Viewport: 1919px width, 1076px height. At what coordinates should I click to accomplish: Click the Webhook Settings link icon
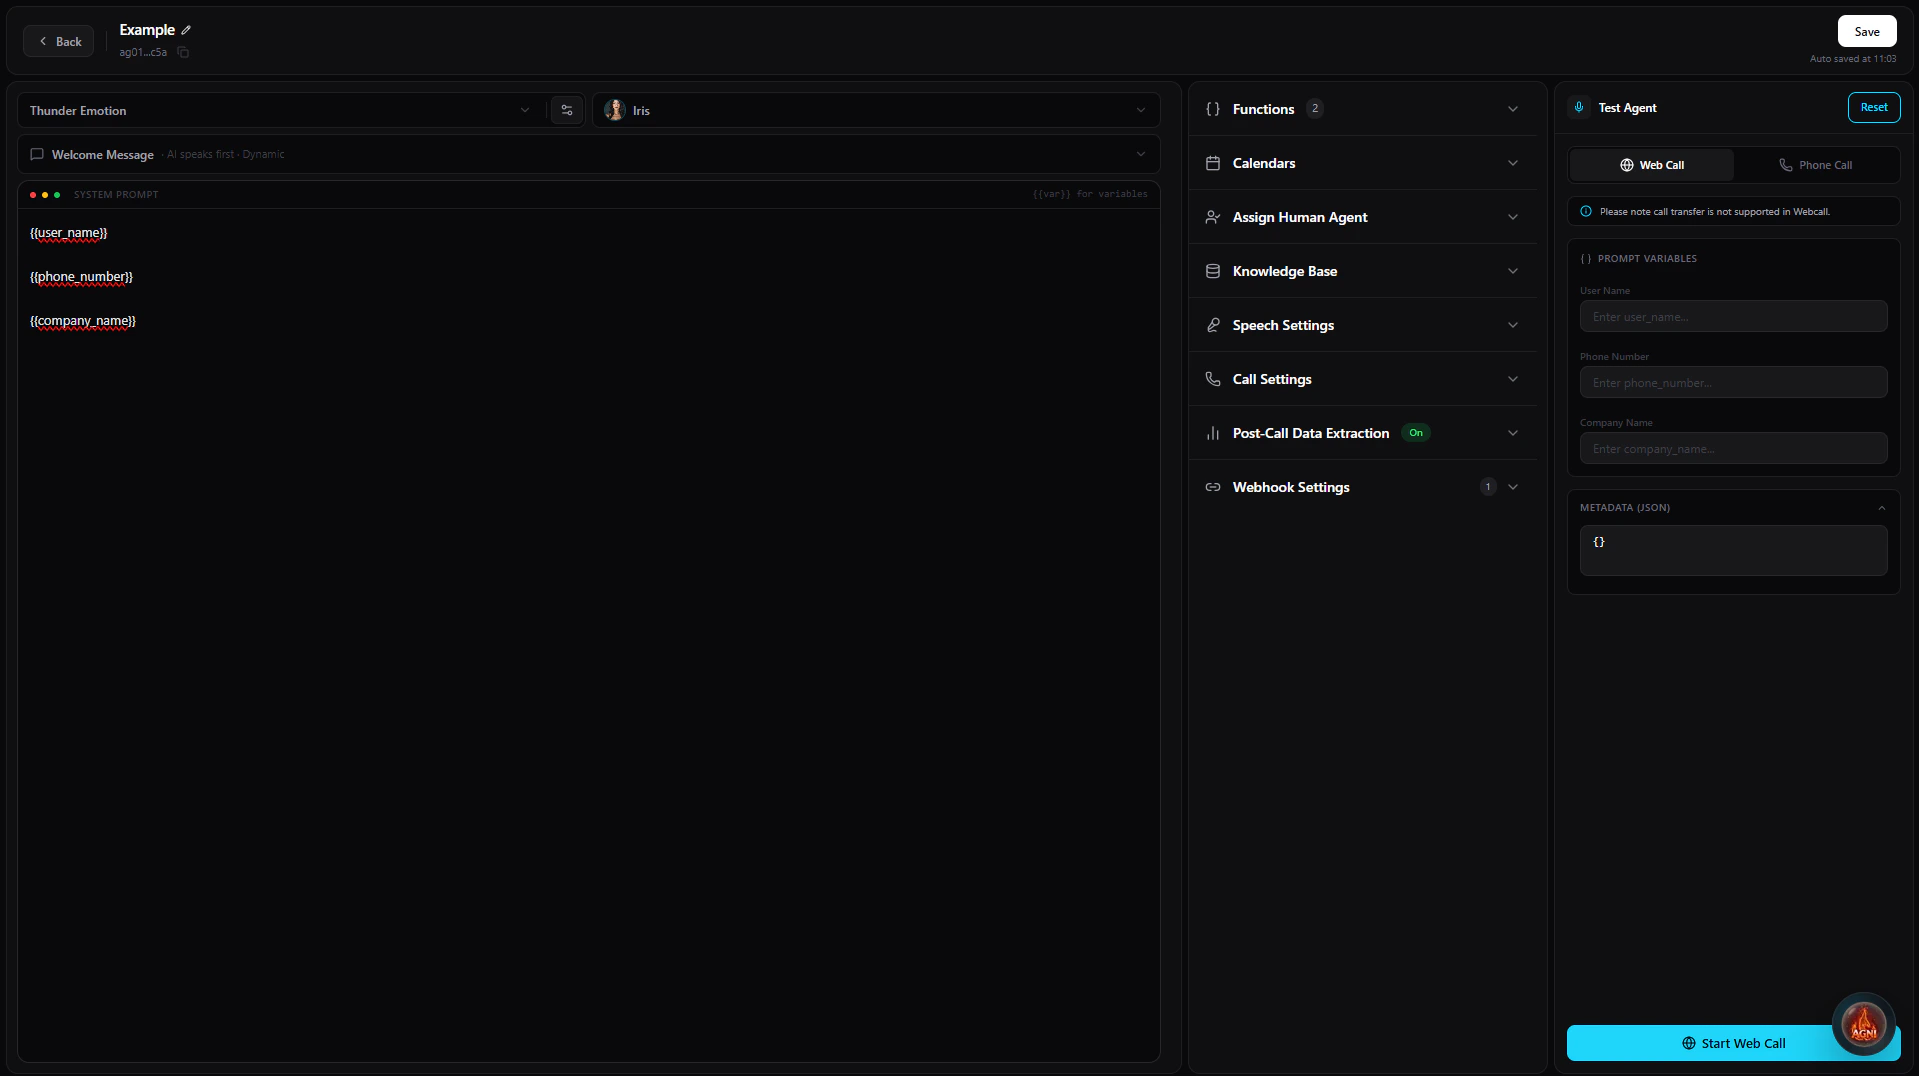click(1213, 487)
